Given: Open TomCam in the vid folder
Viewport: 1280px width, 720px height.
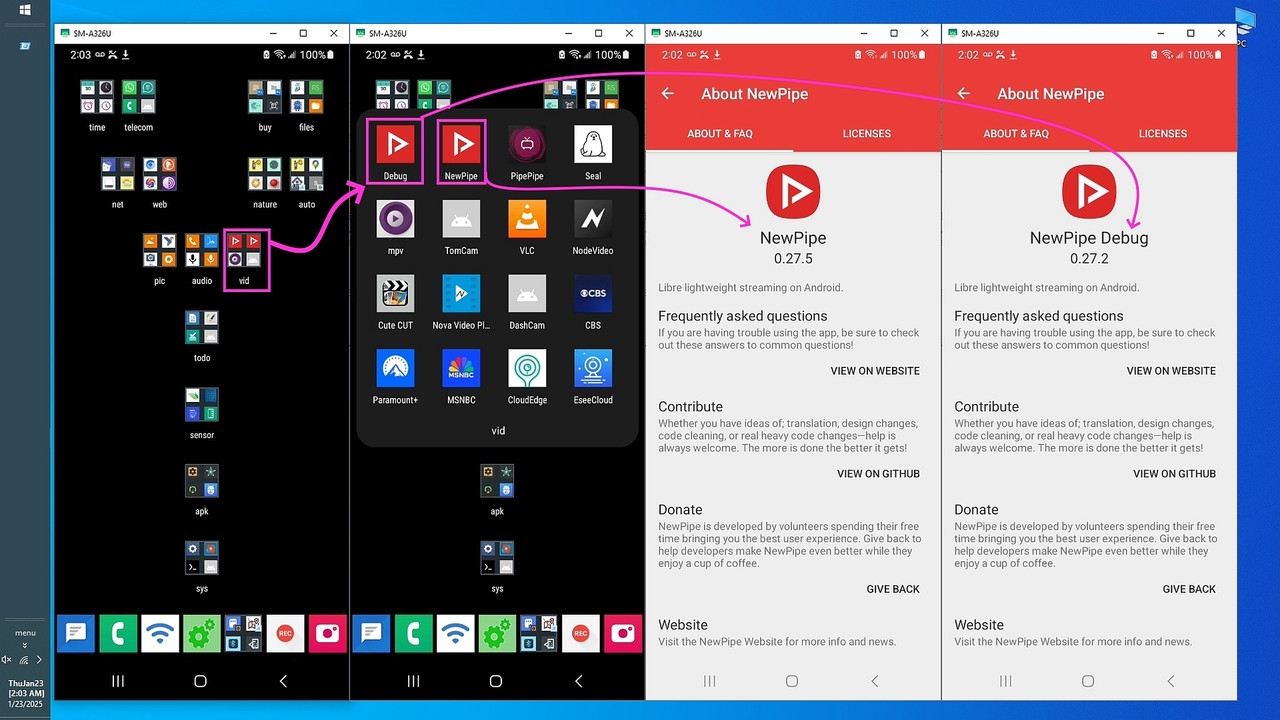Looking at the screenshot, I should (x=461, y=219).
